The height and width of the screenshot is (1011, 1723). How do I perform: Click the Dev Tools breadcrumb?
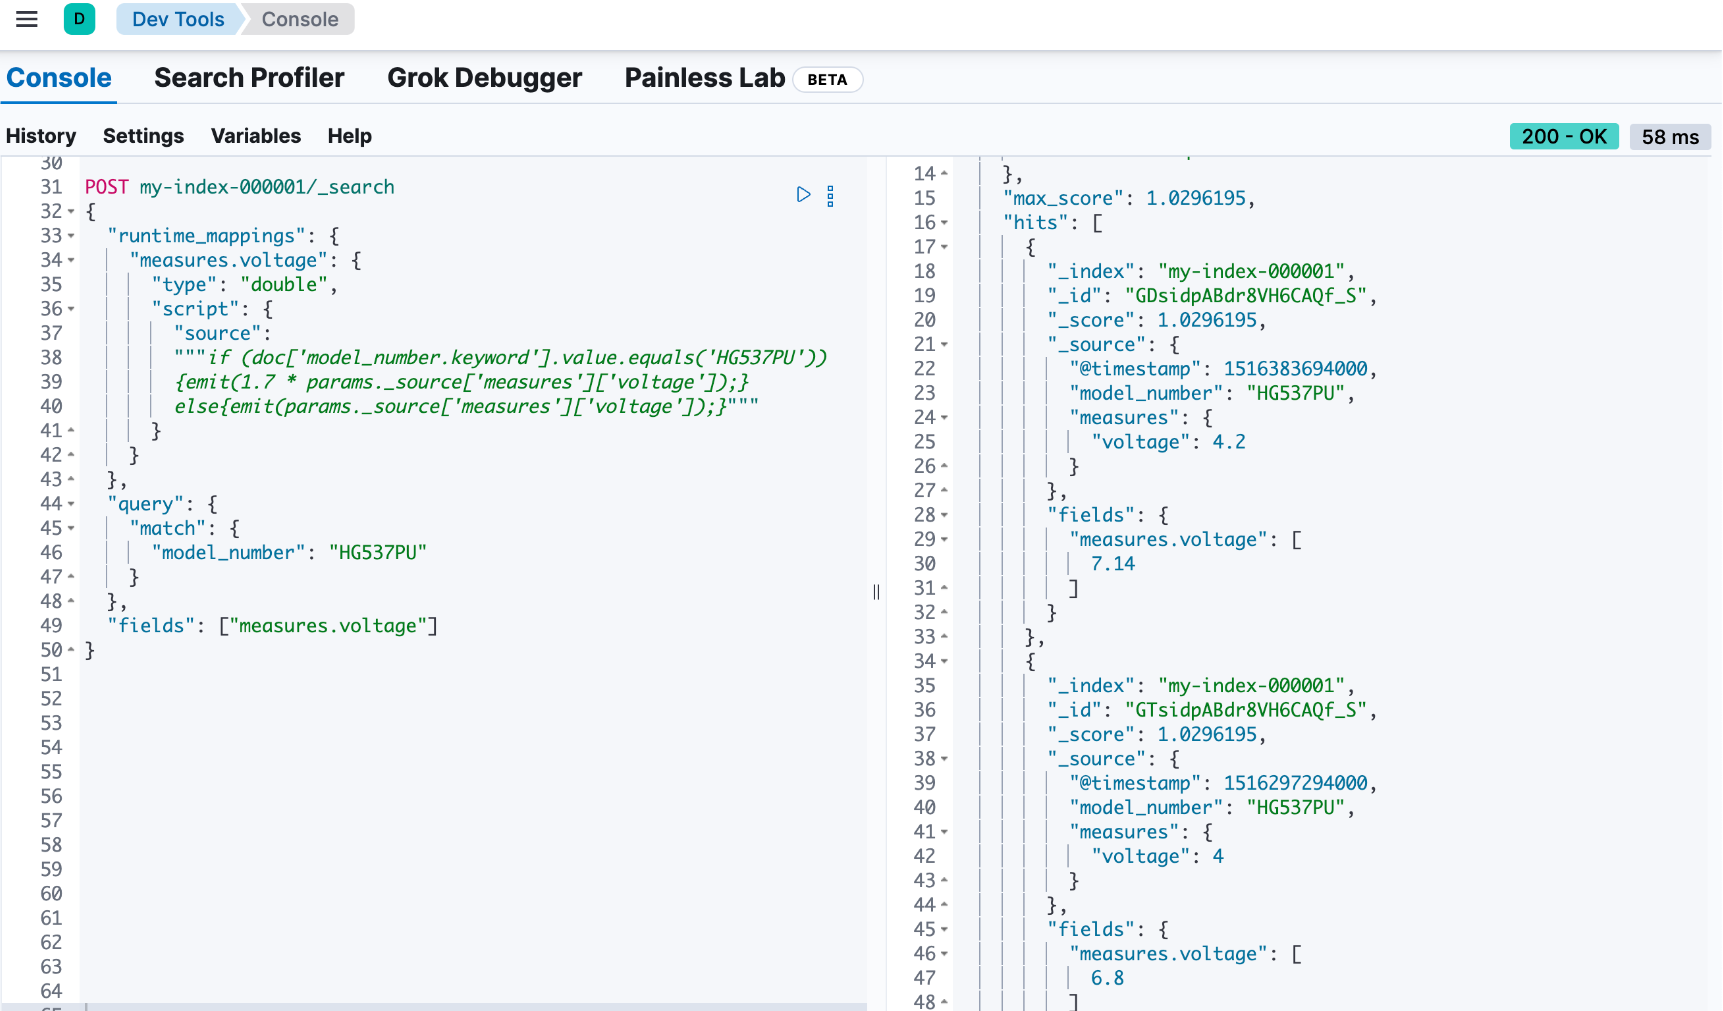click(178, 19)
